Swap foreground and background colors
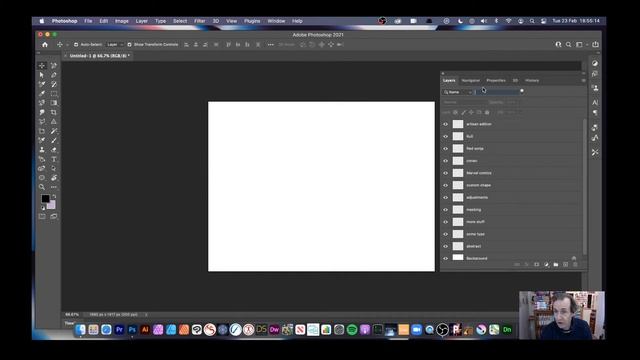Viewport: 640px width, 360px height. [54, 196]
